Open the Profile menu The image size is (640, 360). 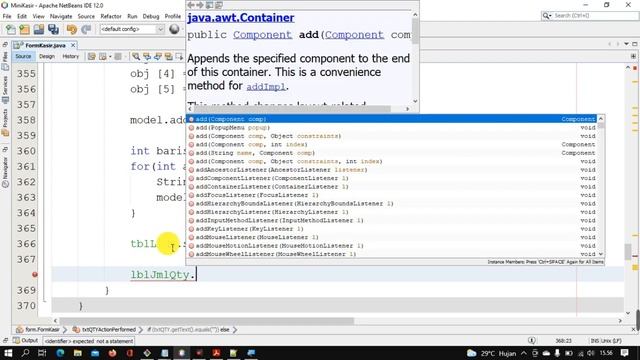(173, 16)
